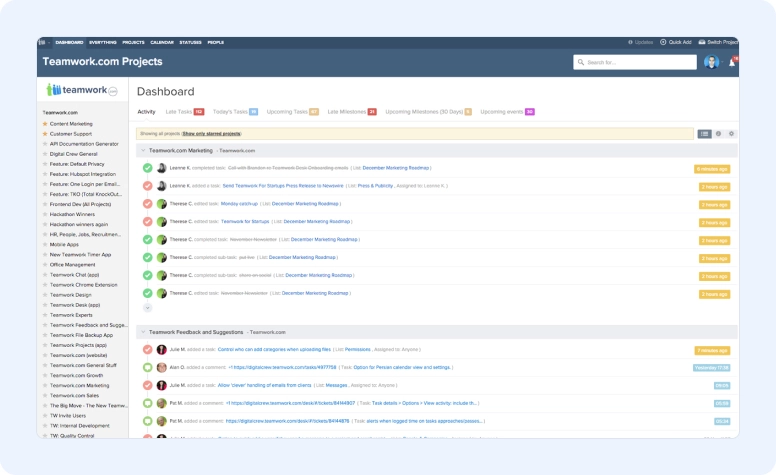Toggle star for API Documentation Generator

[x=45, y=144]
